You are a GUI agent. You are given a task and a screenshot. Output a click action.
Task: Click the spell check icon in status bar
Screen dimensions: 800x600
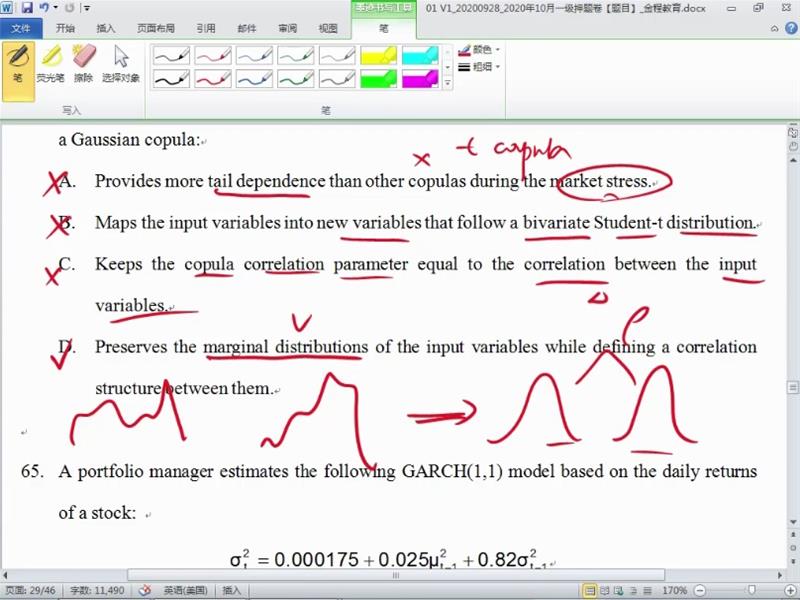(145, 591)
